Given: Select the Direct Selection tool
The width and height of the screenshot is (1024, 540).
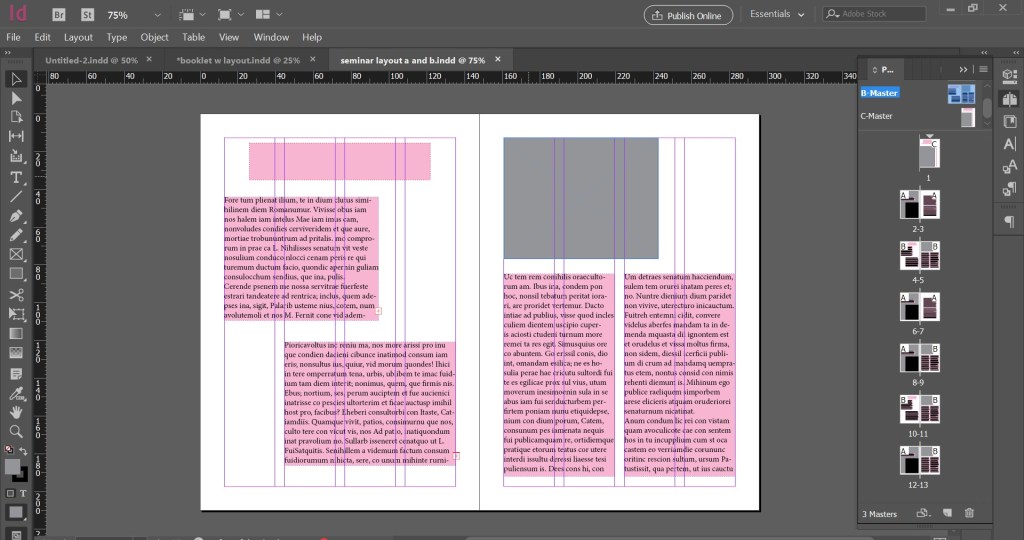Looking at the screenshot, I should click(16, 98).
